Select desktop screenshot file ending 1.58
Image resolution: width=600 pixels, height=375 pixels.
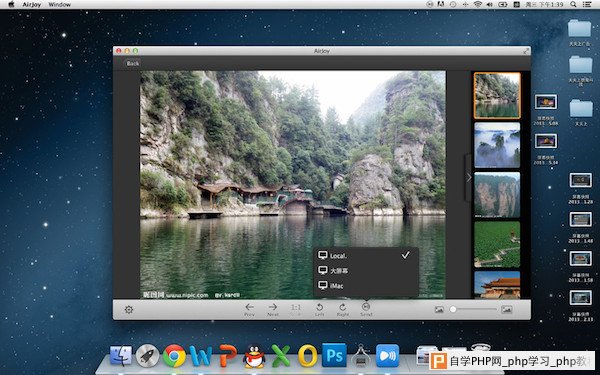[x=580, y=266]
